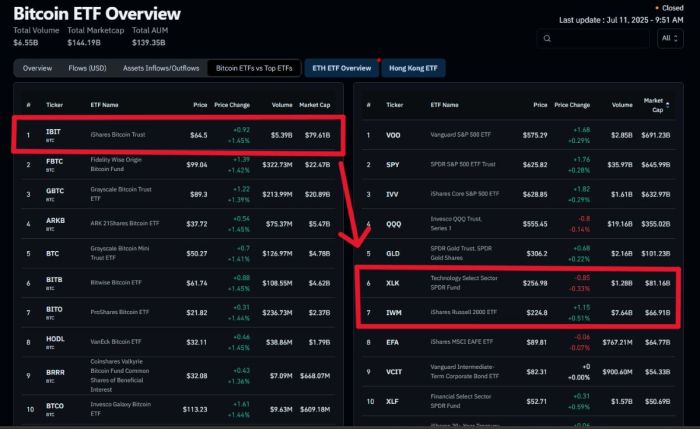Select the FBTC ticker in Bitcoin list
This screenshot has width=700, height=429.
coord(54,162)
